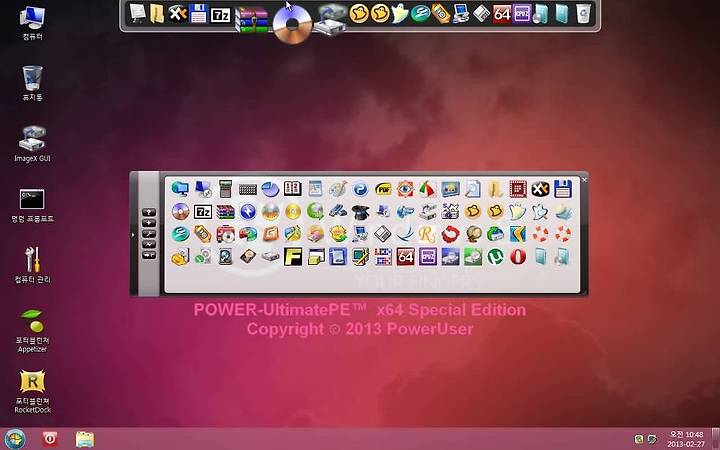Click the white ghost icon in top dock

click(400, 14)
